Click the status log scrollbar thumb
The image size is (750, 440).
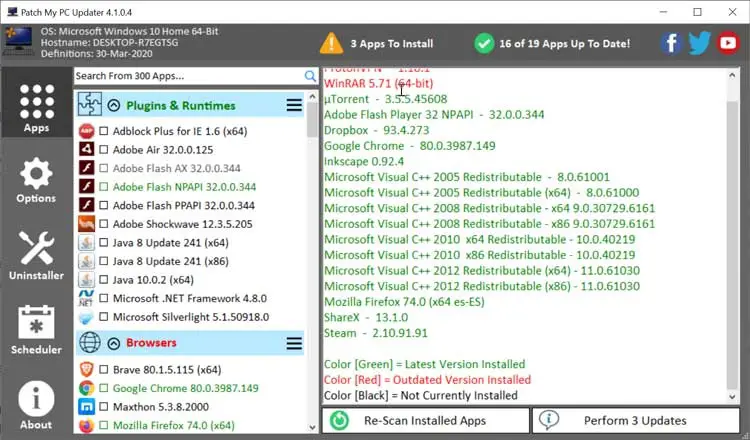pyautogui.click(x=732, y=245)
